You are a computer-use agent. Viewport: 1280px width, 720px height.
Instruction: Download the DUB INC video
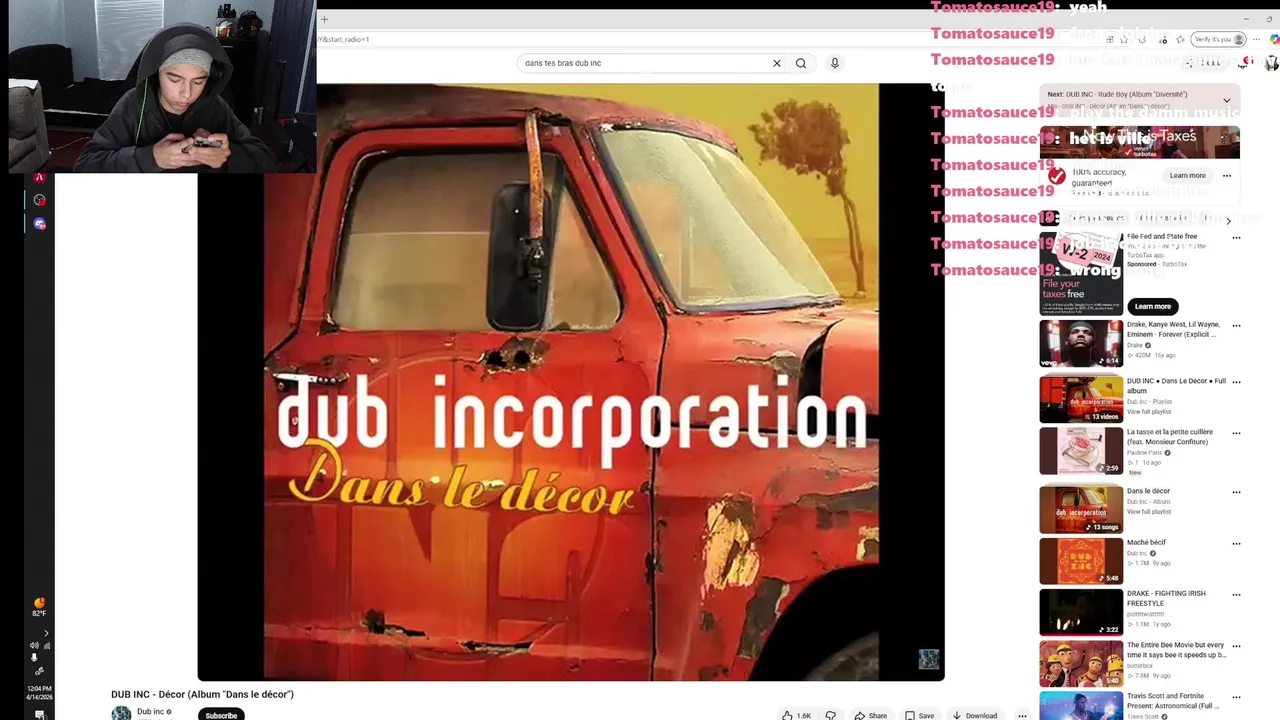(974, 715)
